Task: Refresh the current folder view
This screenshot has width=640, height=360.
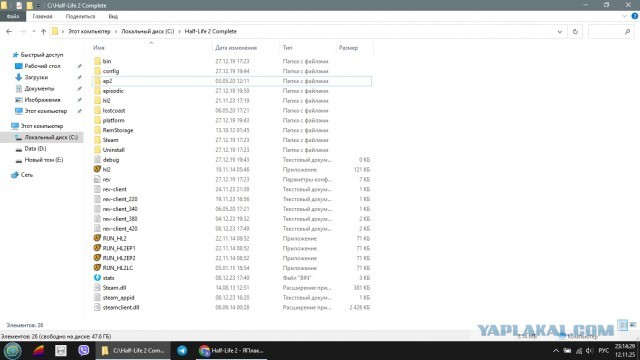Action: tap(575, 31)
